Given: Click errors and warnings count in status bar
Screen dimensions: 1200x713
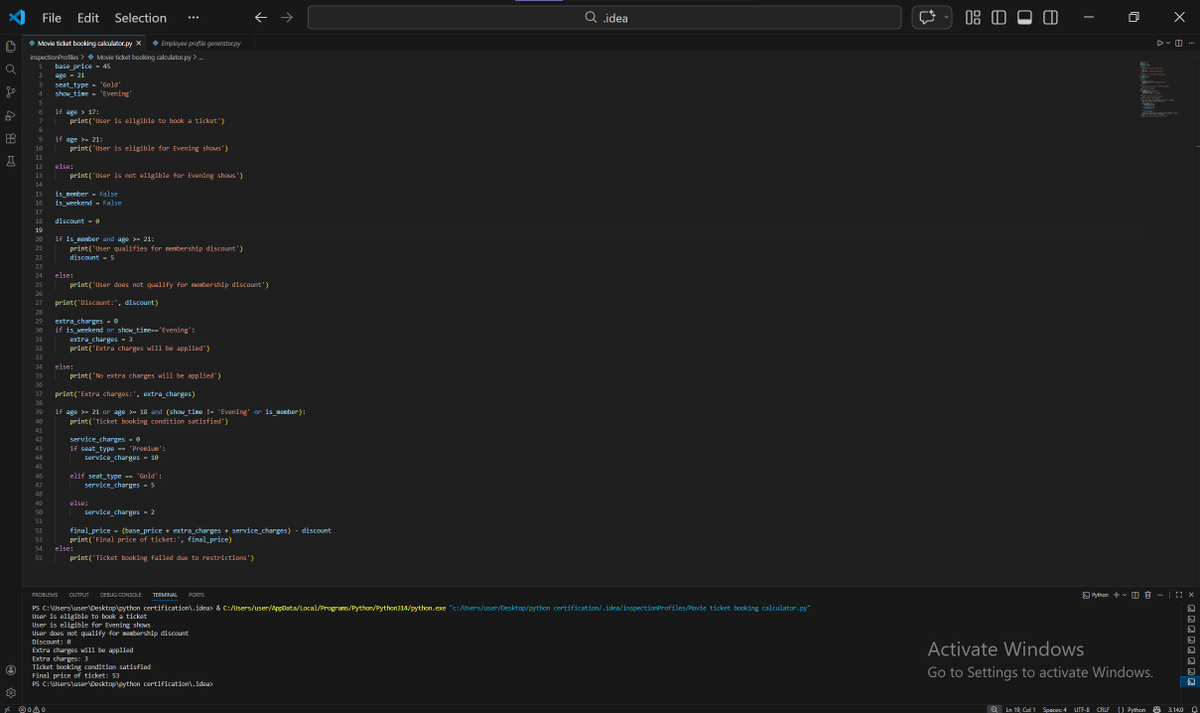Looking at the screenshot, I should pos(32,709).
